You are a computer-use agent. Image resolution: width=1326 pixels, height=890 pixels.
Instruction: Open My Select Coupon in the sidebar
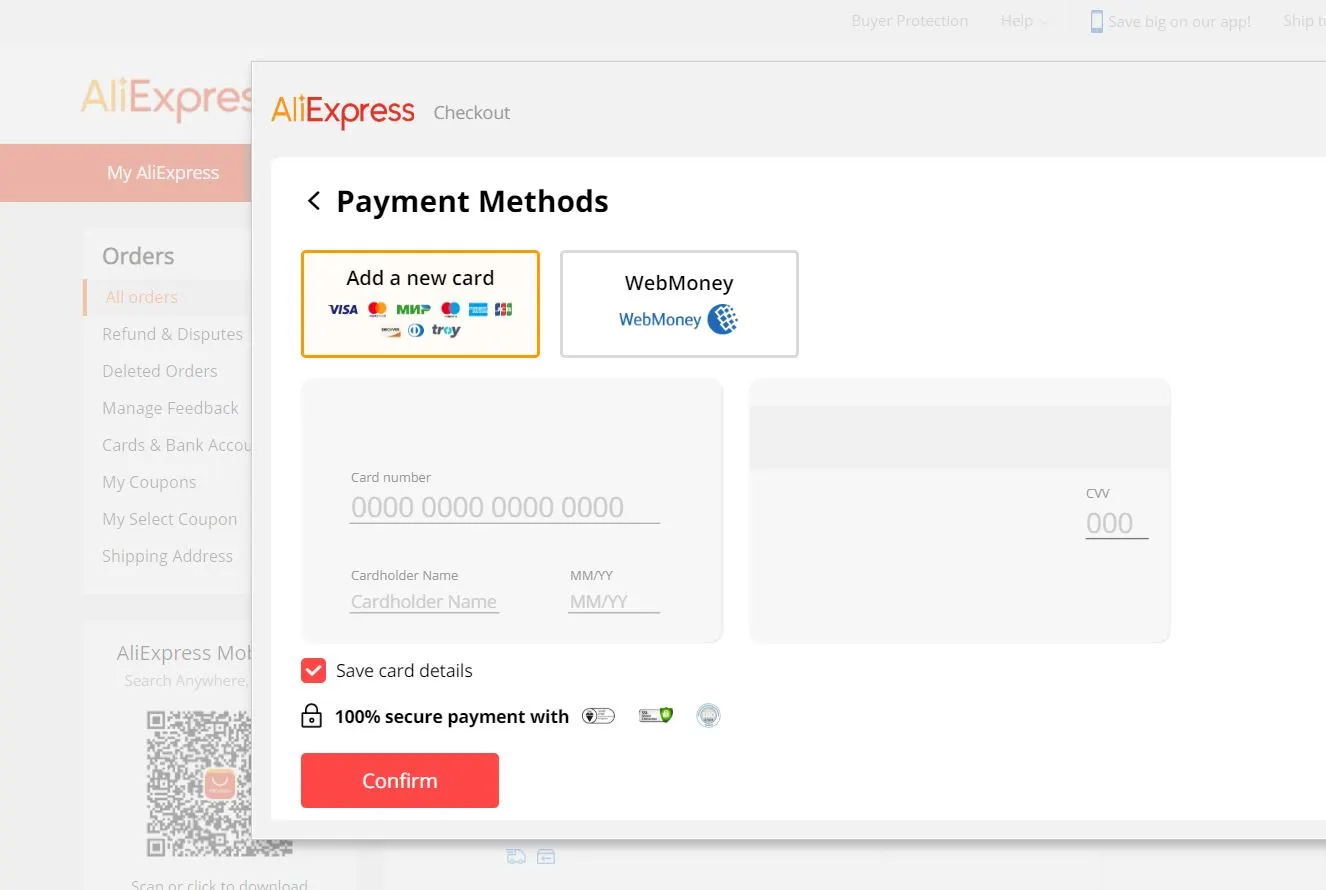pos(170,519)
